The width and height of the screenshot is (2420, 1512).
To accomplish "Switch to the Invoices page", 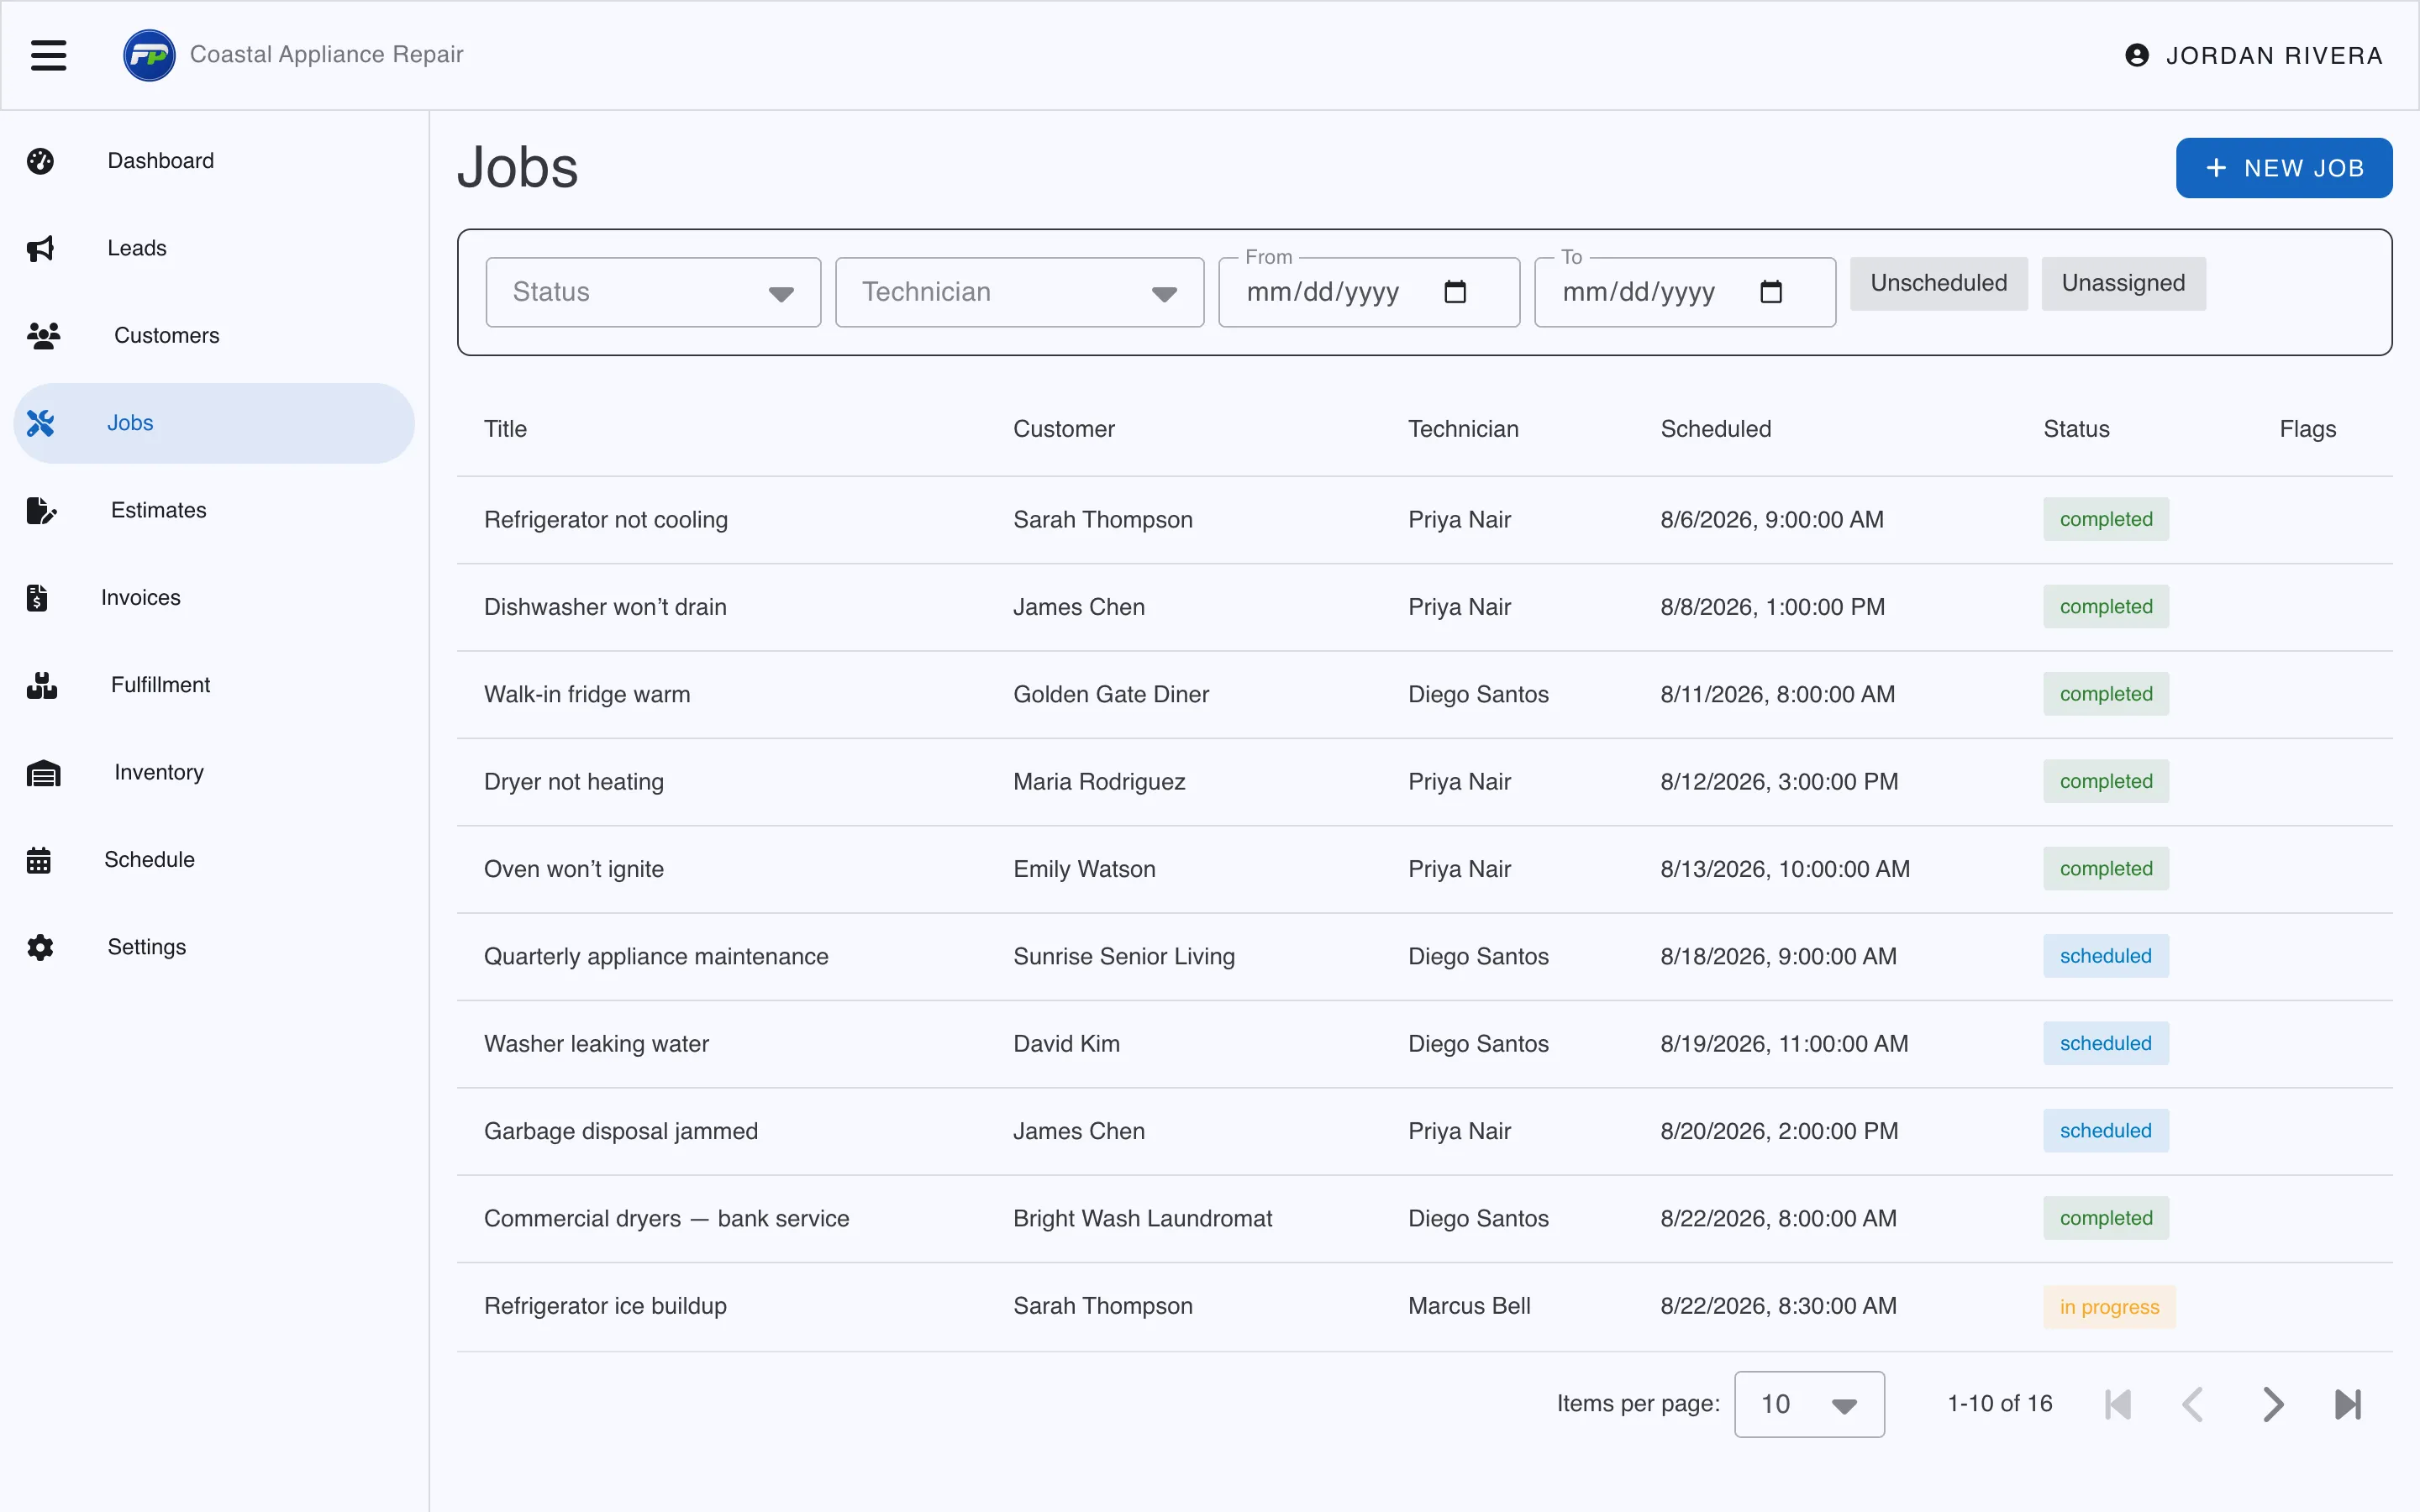I will [x=214, y=598].
